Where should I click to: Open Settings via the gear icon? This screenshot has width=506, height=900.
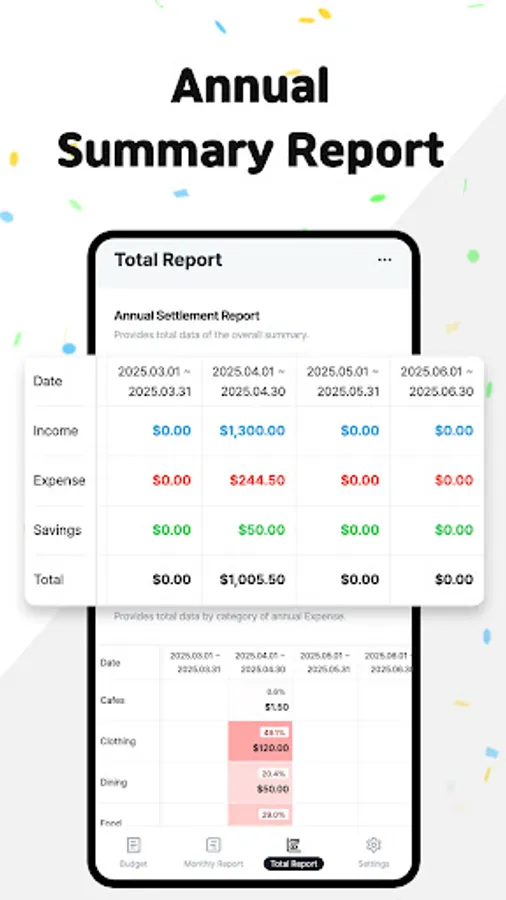point(373,845)
